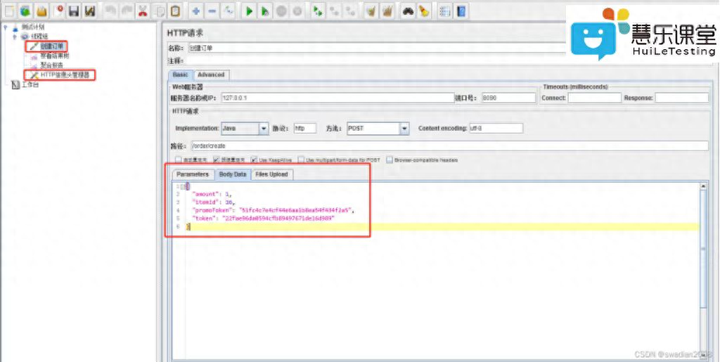Viewport: 720px width, 362px height.
Task: Click the "promoToken" line in body data
Action: (x=274, y=210)
